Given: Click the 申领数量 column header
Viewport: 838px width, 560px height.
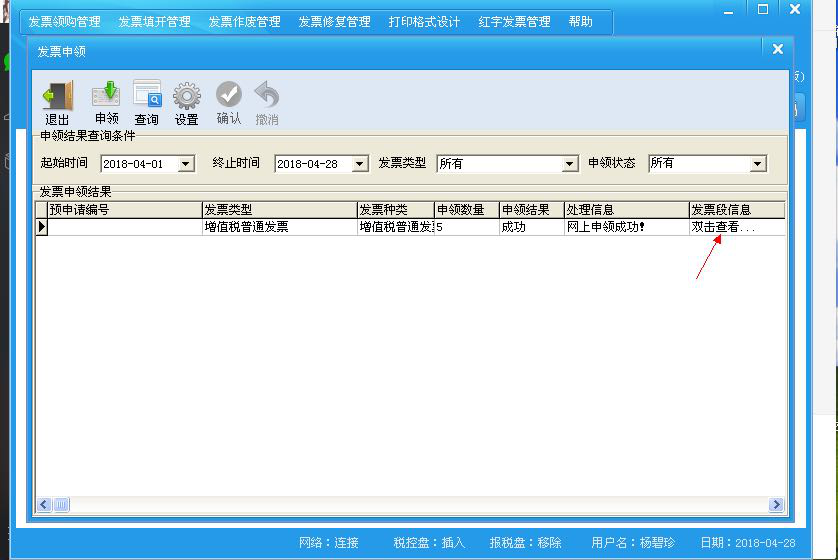Looking at the screenshot, I should click(466, 210).
